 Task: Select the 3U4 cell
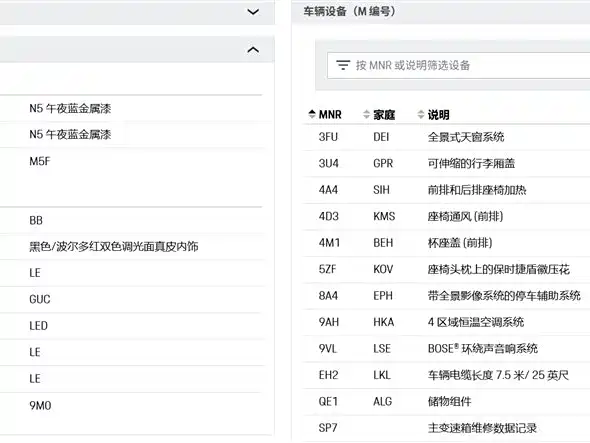pyautogui.click(x=328, y=163)
